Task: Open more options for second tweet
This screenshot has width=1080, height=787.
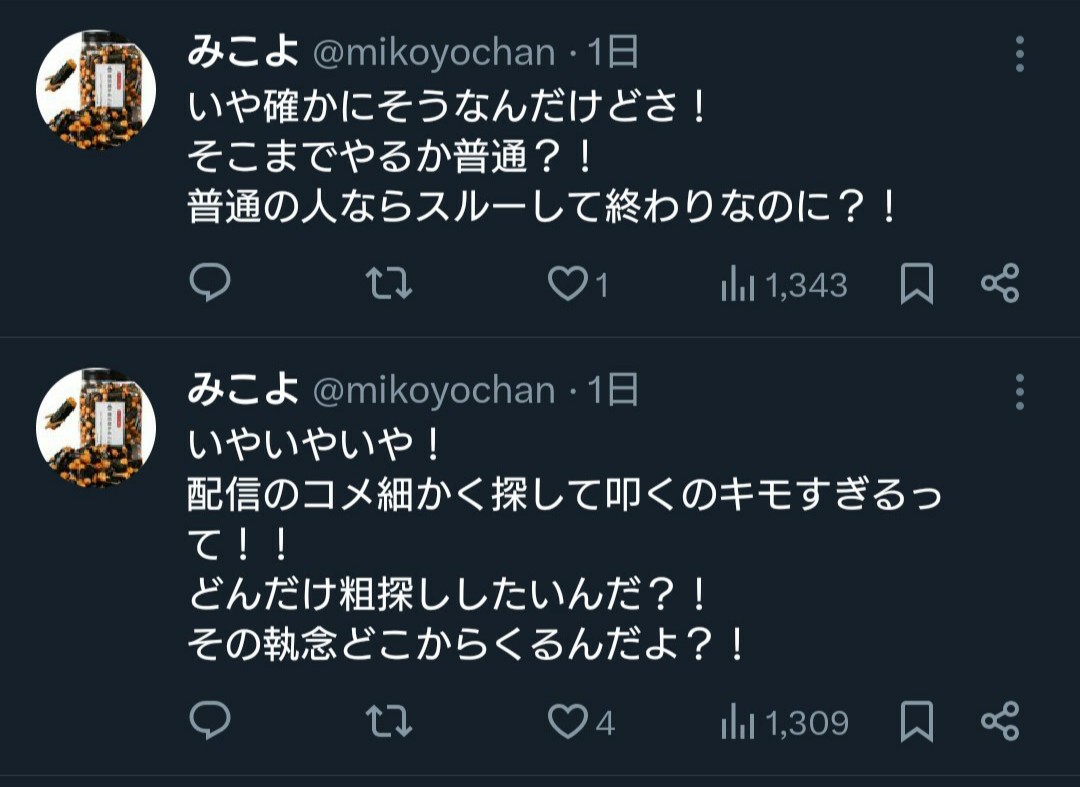Action: point(1020,392)
